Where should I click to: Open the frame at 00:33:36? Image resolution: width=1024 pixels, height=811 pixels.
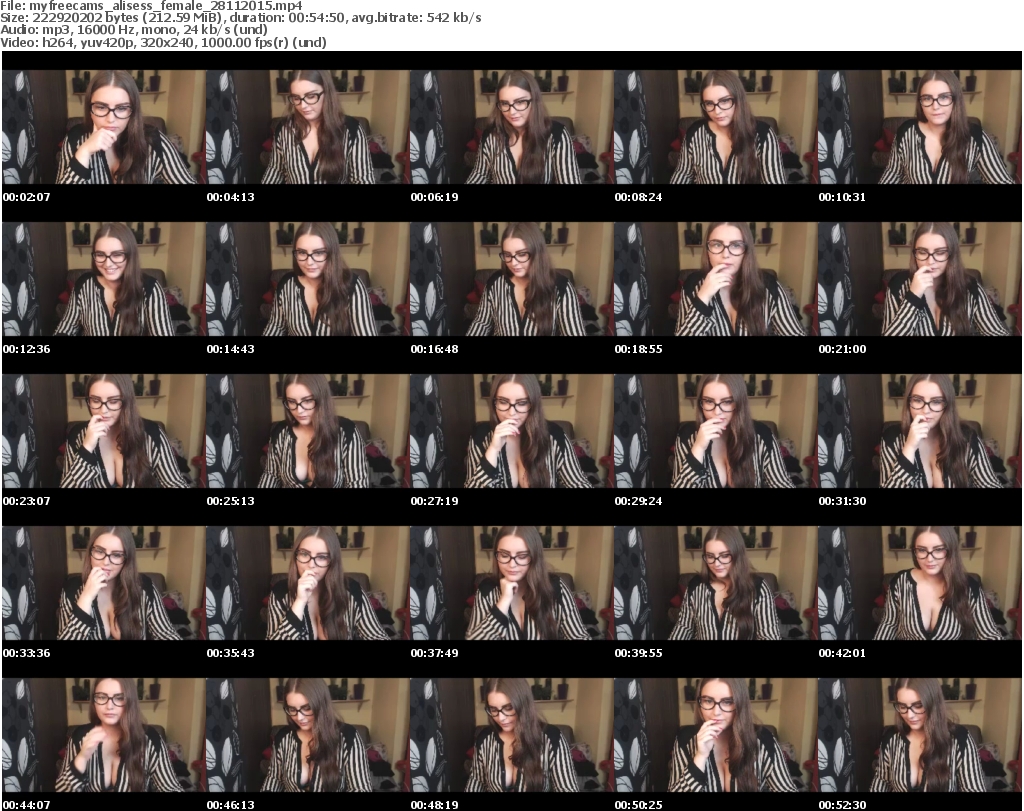pyautogui.click(x=104, y=583)
